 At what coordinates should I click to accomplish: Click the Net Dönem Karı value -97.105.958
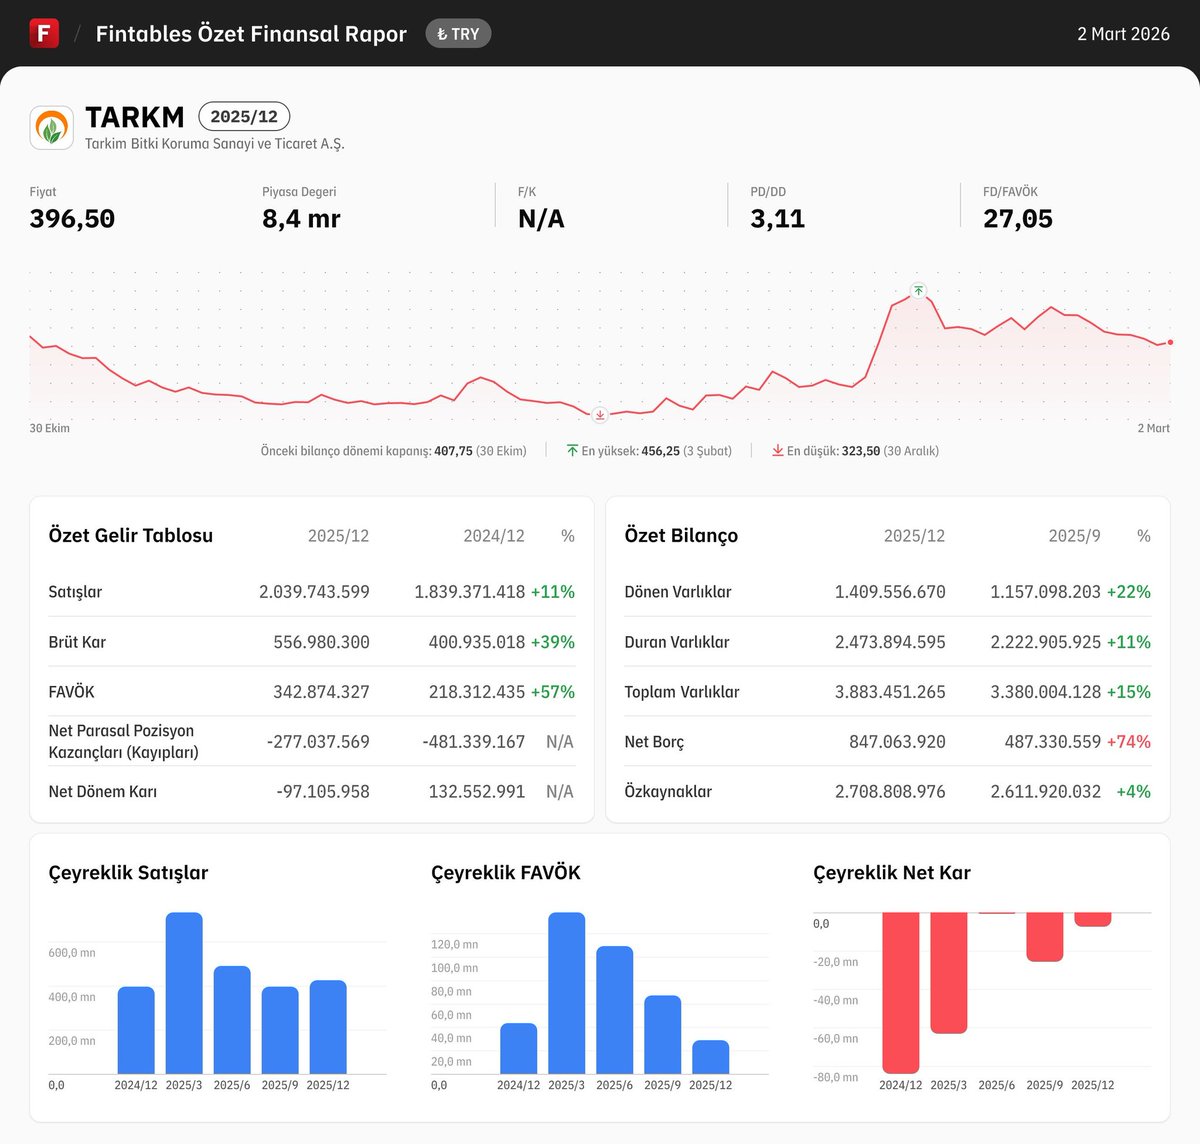pyautogui.click(x=323, y=792)
